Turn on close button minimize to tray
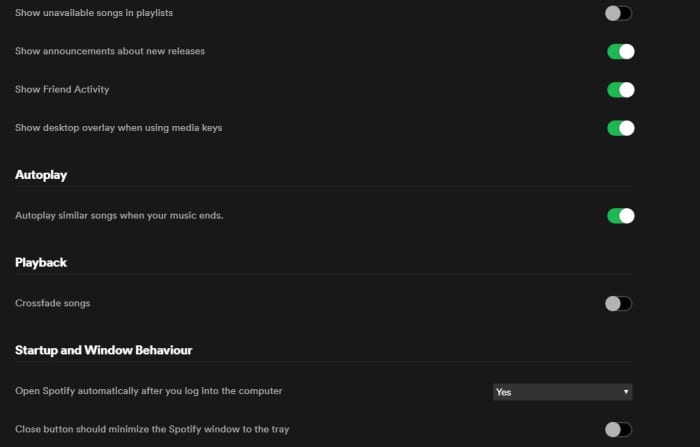Screen dimensions: 700x447 pos(619,429)
